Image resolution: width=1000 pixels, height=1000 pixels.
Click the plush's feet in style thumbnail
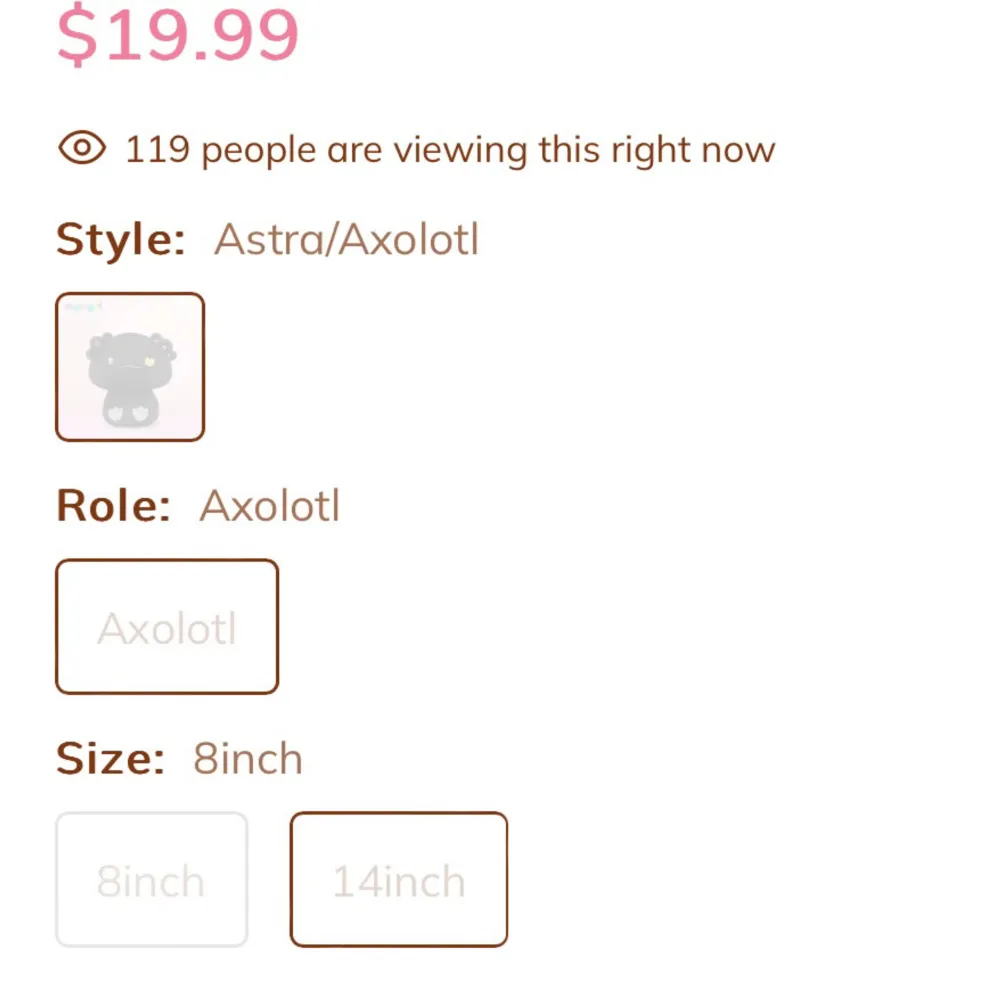[x=130, y=412]
